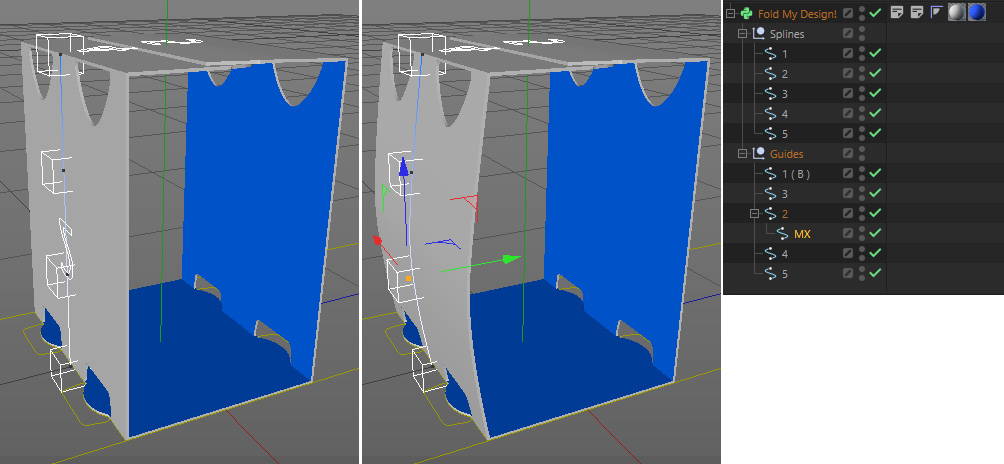
Task: Collapse guide 2 containing MX
Action: tap(754, 213)
